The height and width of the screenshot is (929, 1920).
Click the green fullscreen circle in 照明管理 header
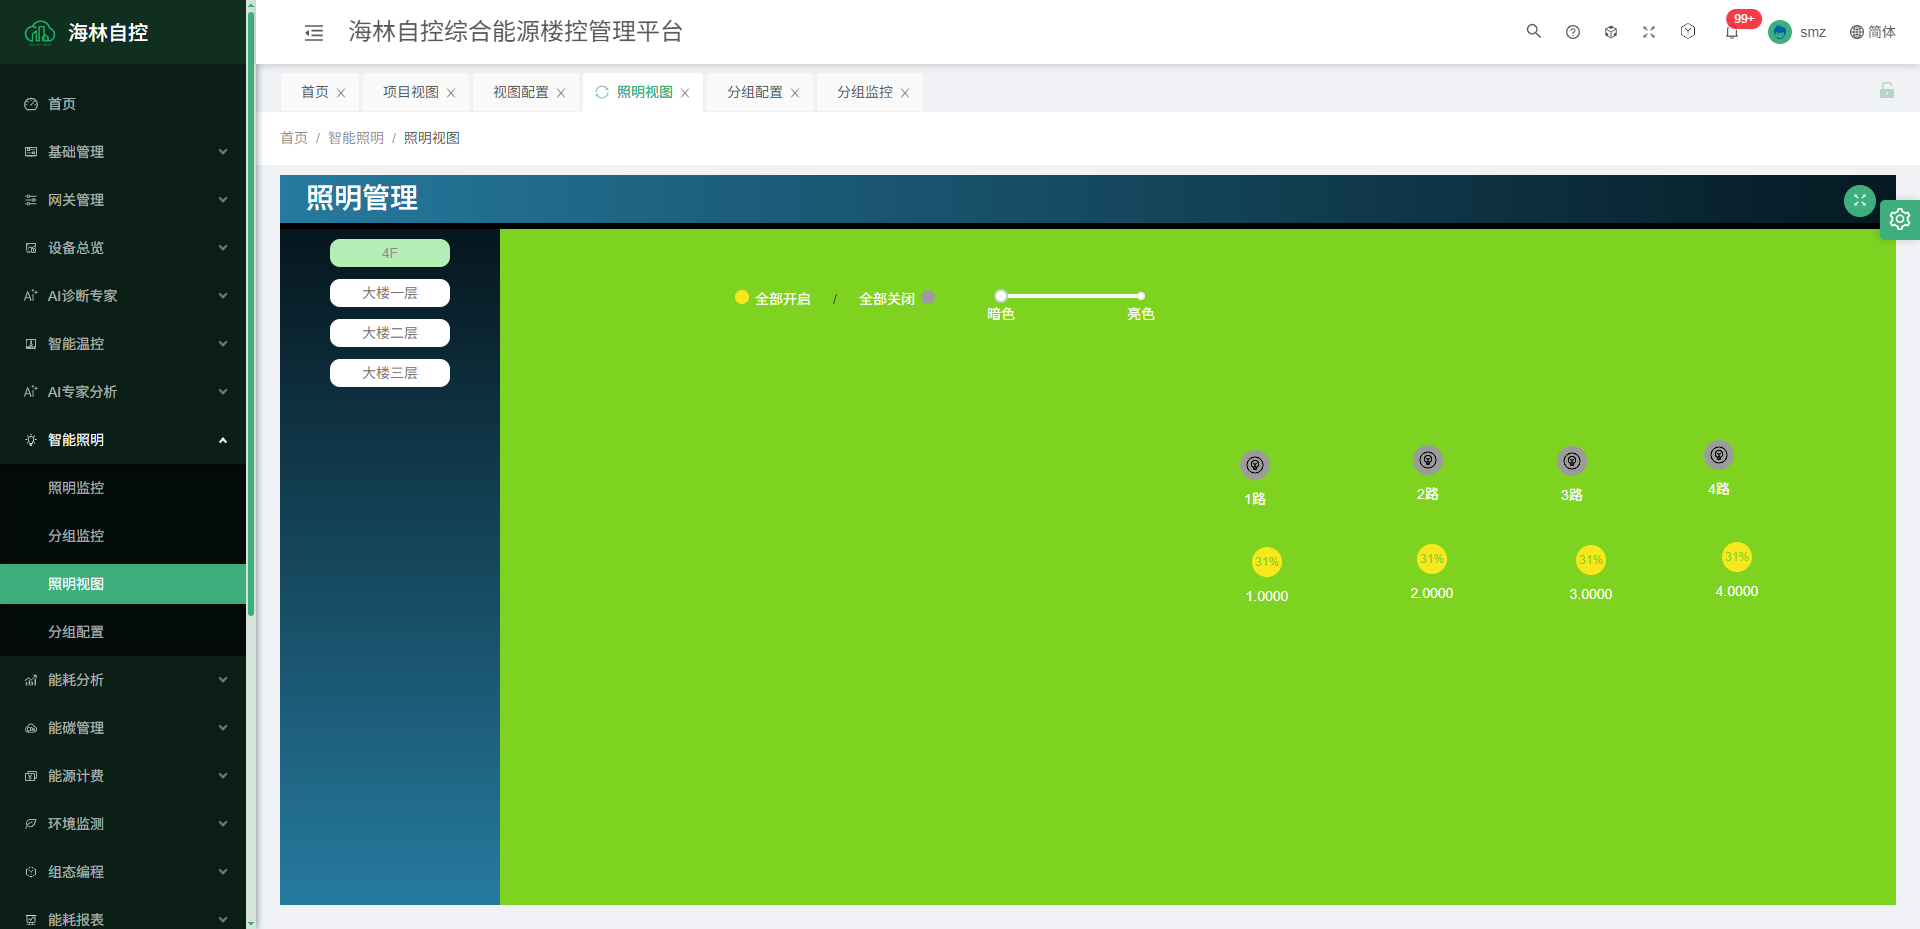1860,201
